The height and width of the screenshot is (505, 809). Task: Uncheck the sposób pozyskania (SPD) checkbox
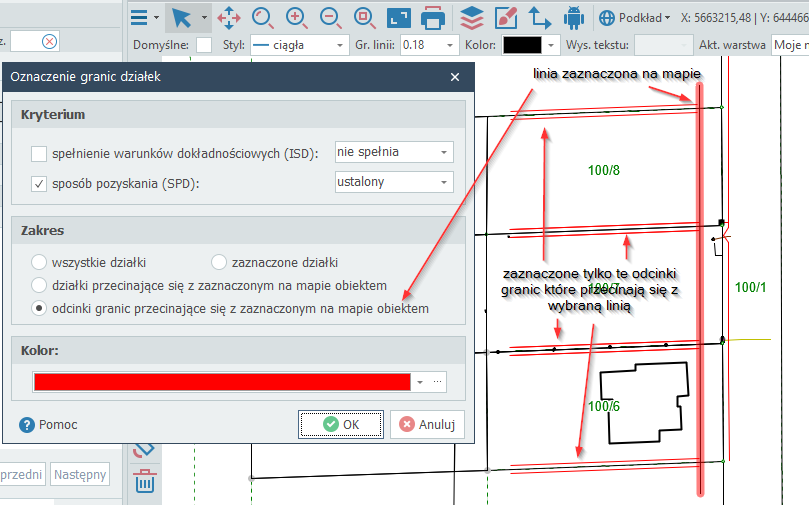[x=39, y=183]
